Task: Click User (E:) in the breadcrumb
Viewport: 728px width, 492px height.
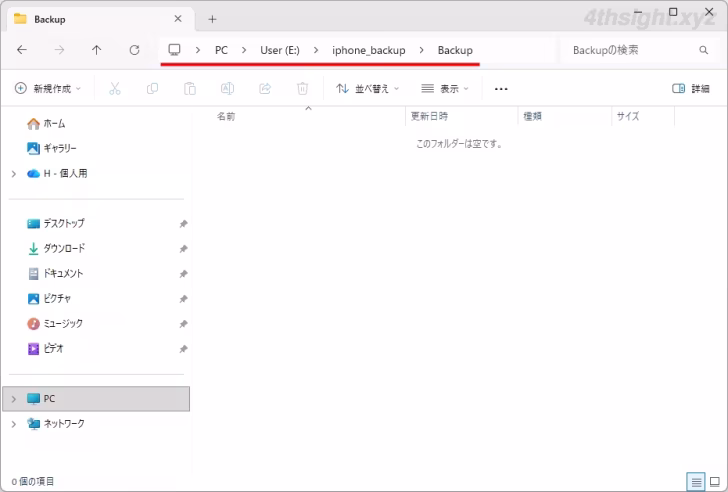Action: click(280, 50)
